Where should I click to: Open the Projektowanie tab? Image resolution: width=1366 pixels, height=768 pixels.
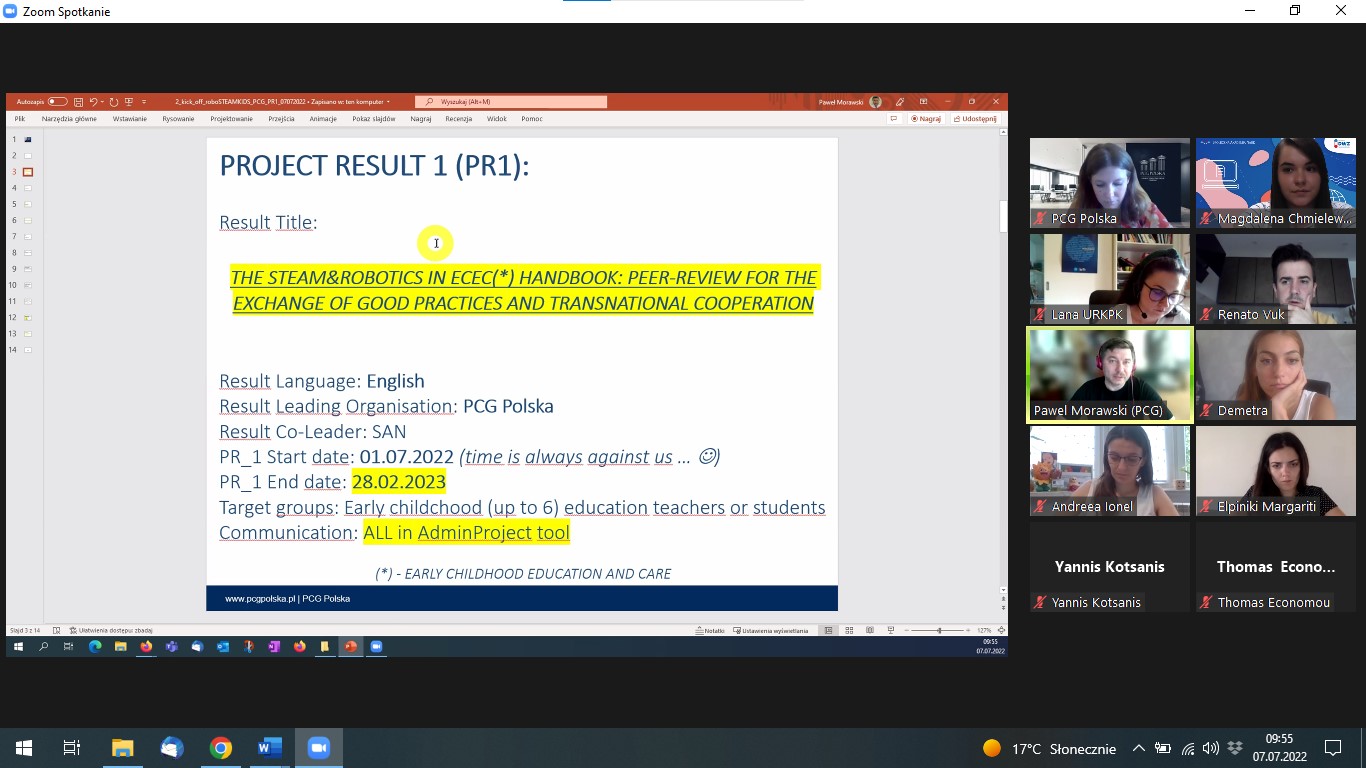[x=231, y=118]
